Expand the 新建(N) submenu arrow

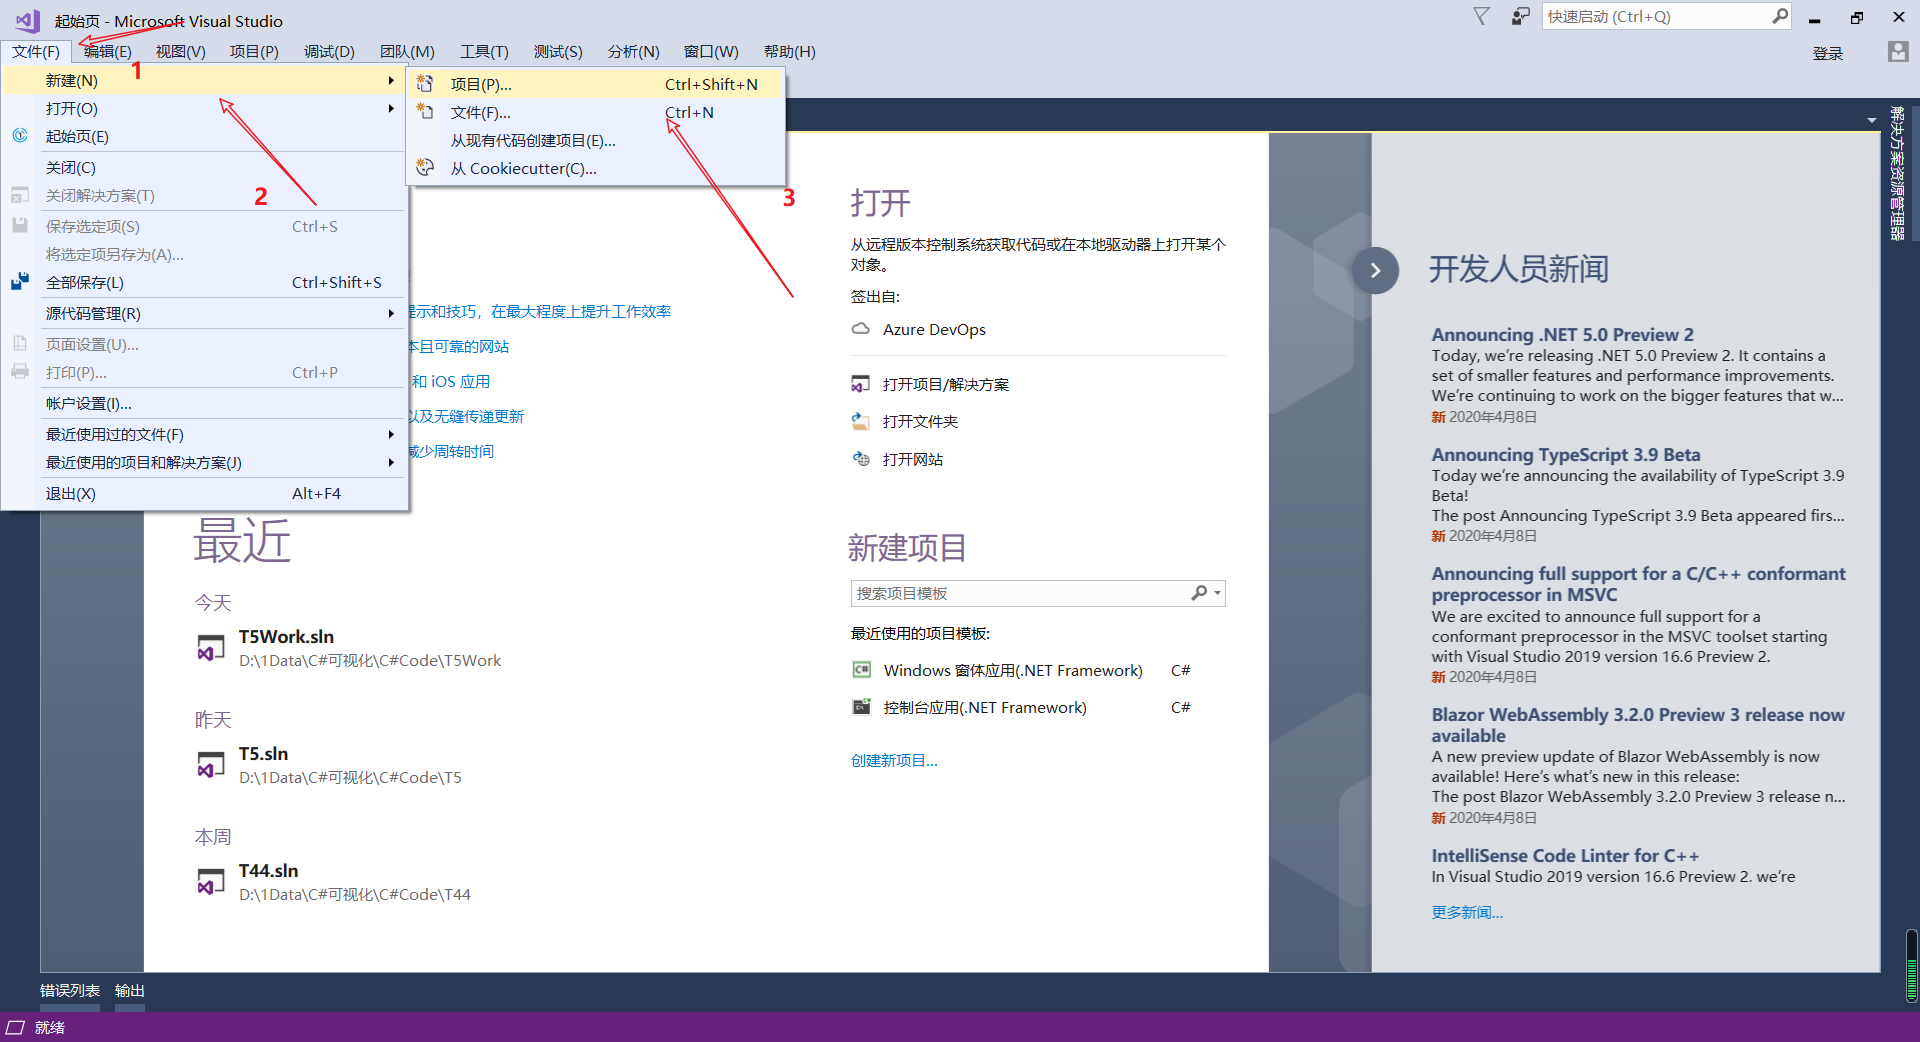tap(391, 80)
